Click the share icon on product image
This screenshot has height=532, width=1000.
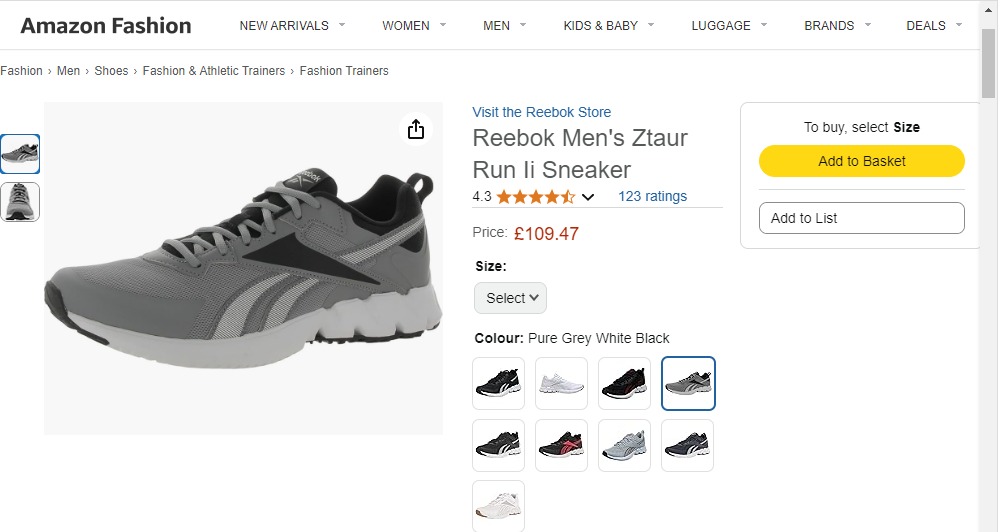pyautogui.click(x=416, y=129)
